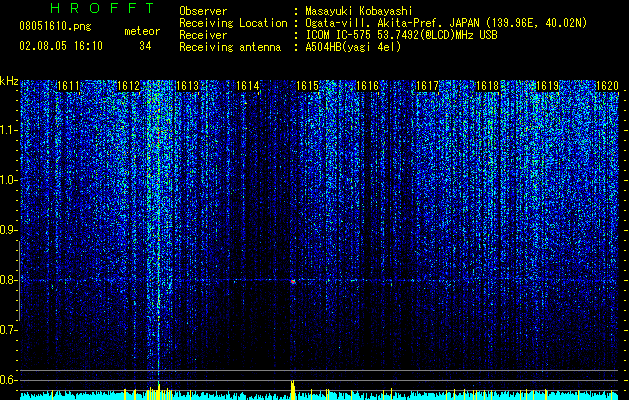Click the 1611 time marker
Screen dimensions: 629x400
coord(68,86)
